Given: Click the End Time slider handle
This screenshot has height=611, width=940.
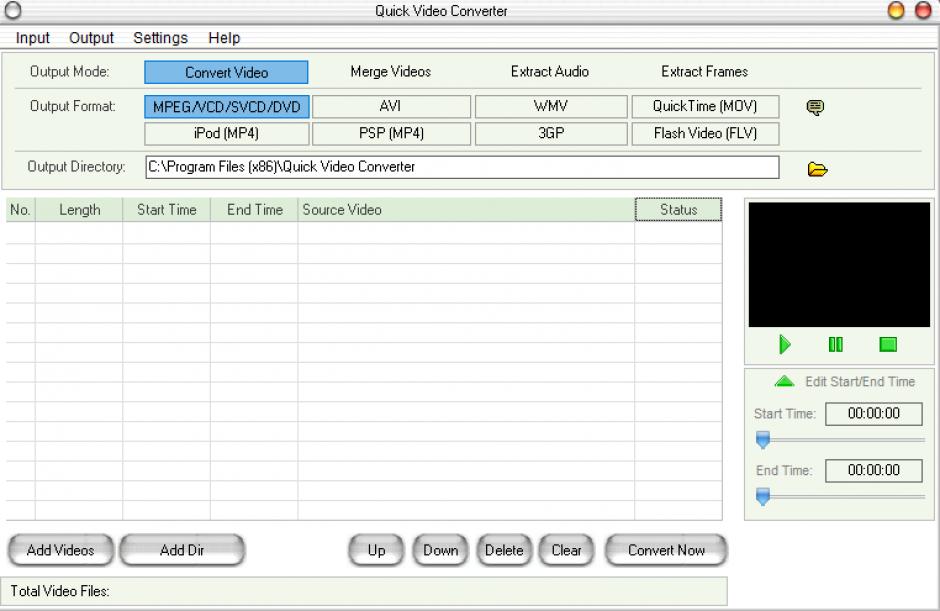Looking at the screenshot, I should pyautogui.click(x=763, y=496).
